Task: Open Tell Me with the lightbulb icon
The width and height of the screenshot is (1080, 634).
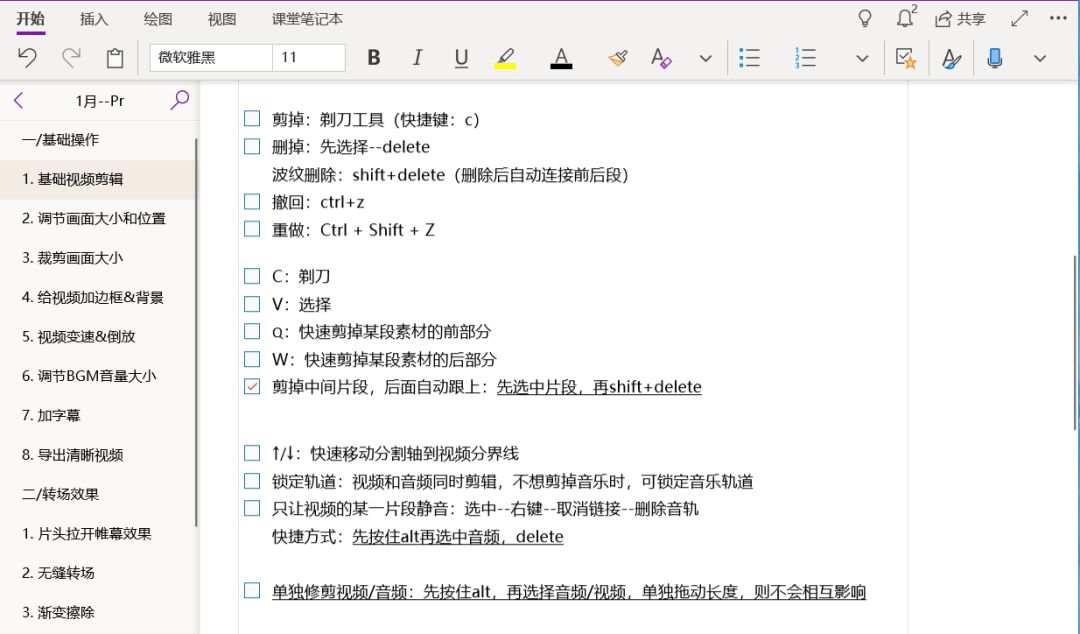Action: point(864,17)
